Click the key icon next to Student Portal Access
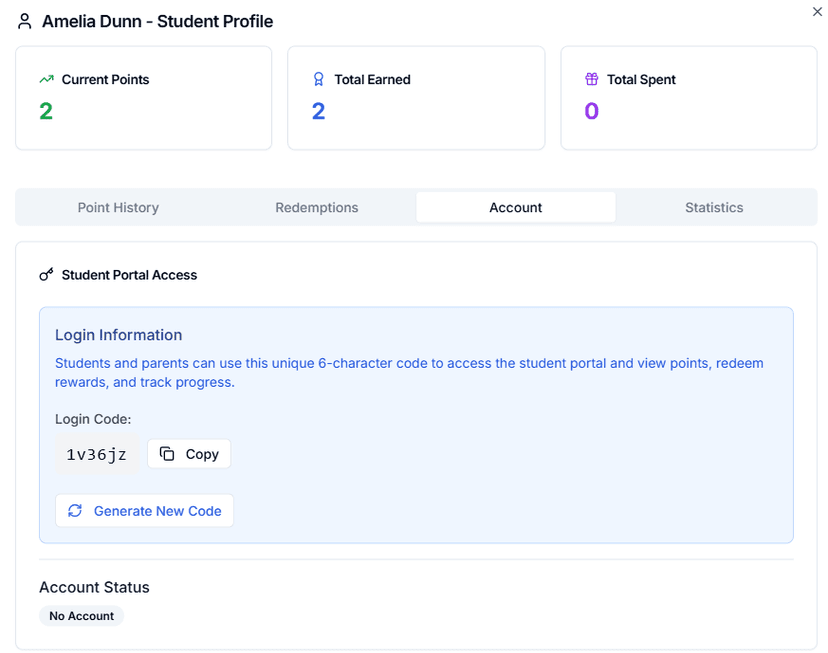 click(46, 274)
